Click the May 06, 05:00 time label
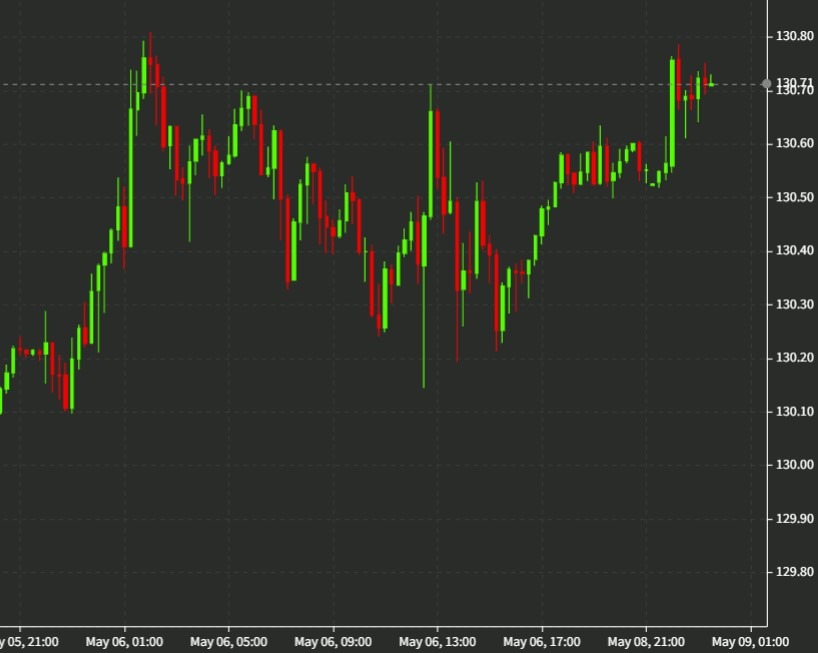 (228, 642)
